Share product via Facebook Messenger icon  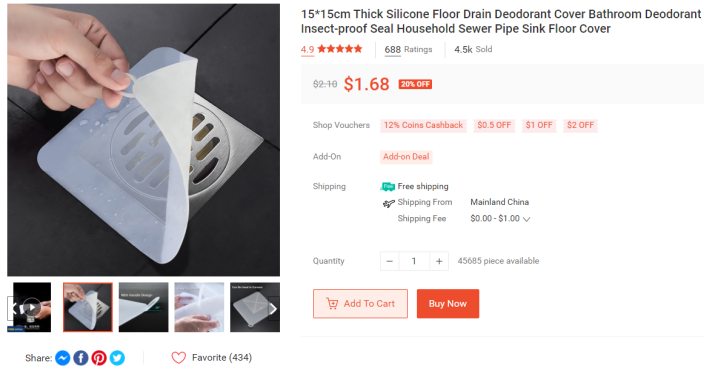(63, 358)
